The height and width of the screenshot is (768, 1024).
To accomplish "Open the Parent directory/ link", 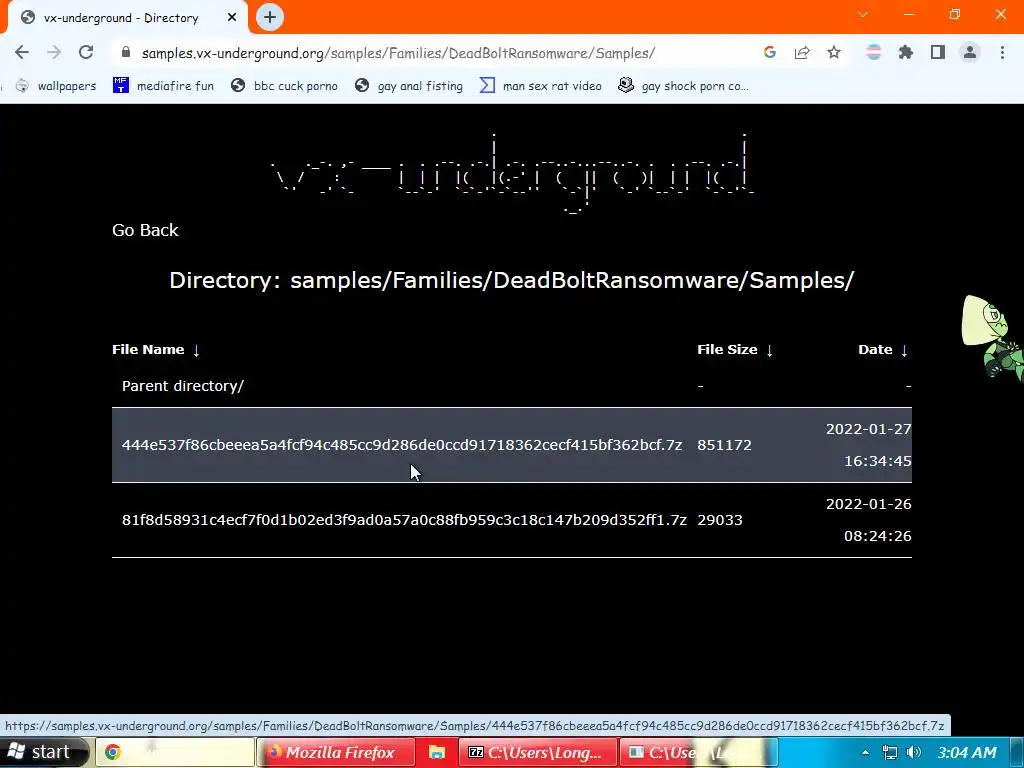I will 183,386.
